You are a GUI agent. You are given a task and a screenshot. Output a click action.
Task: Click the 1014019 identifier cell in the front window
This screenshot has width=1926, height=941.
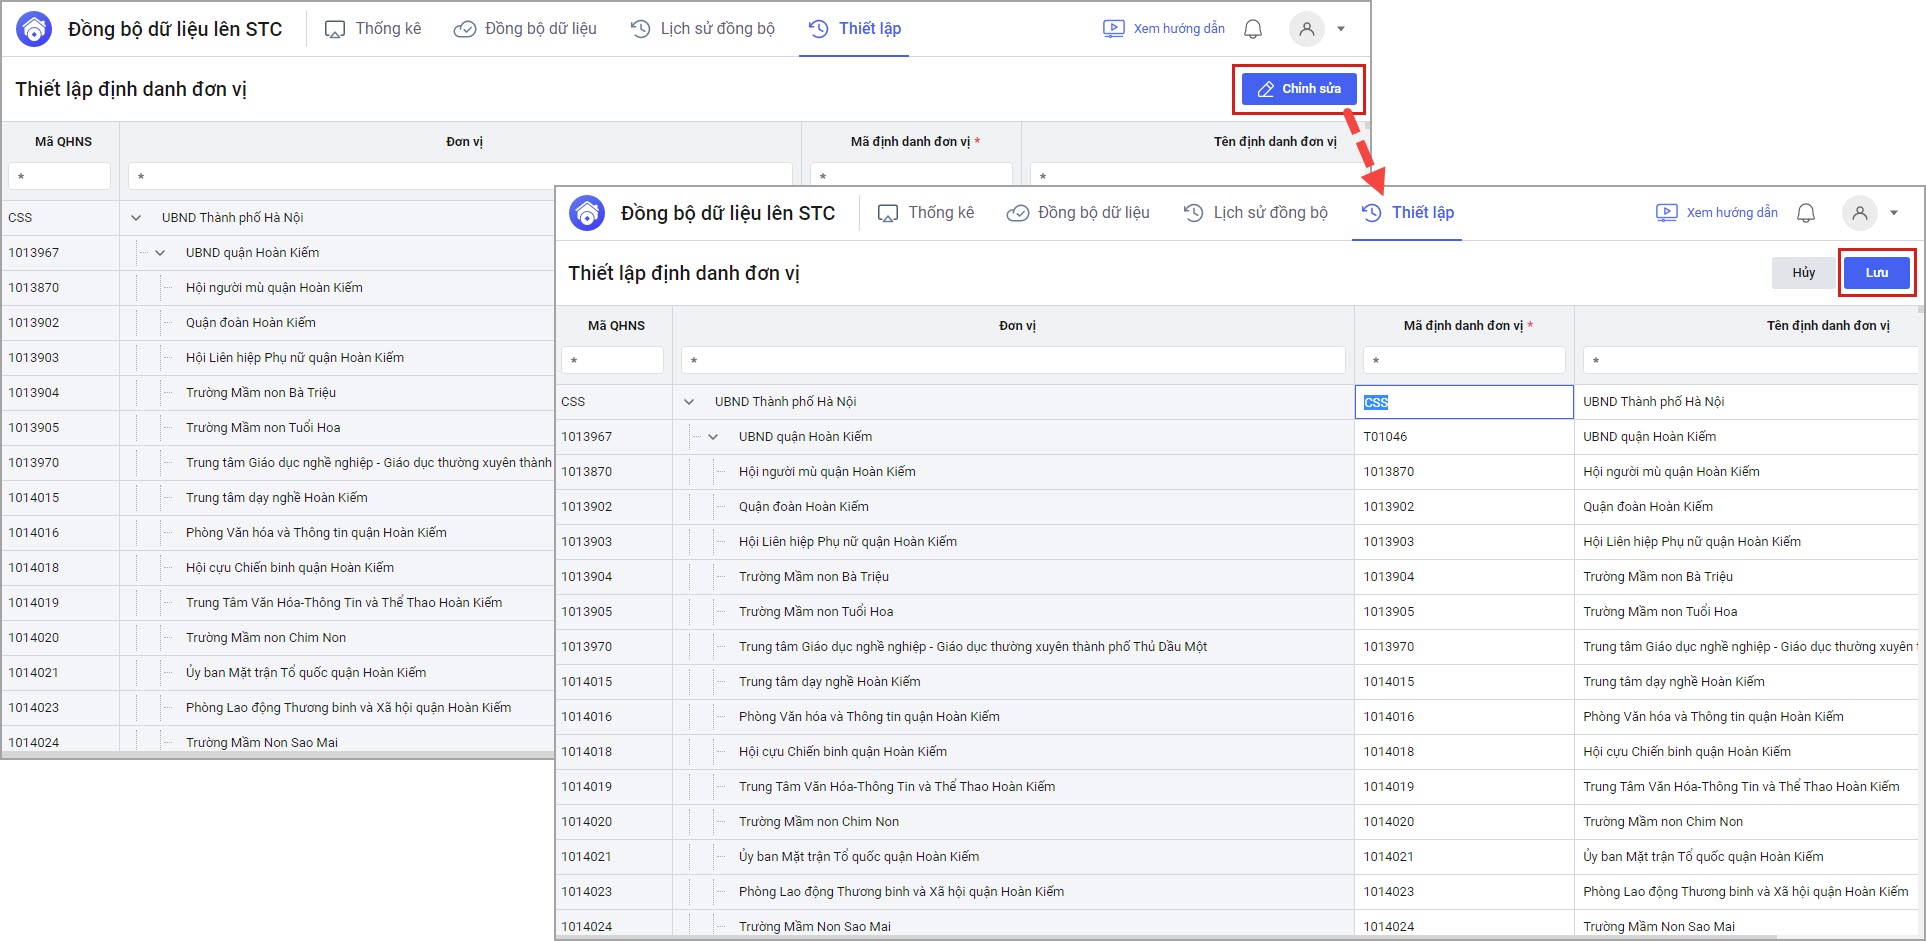[x=1464, y=787]
